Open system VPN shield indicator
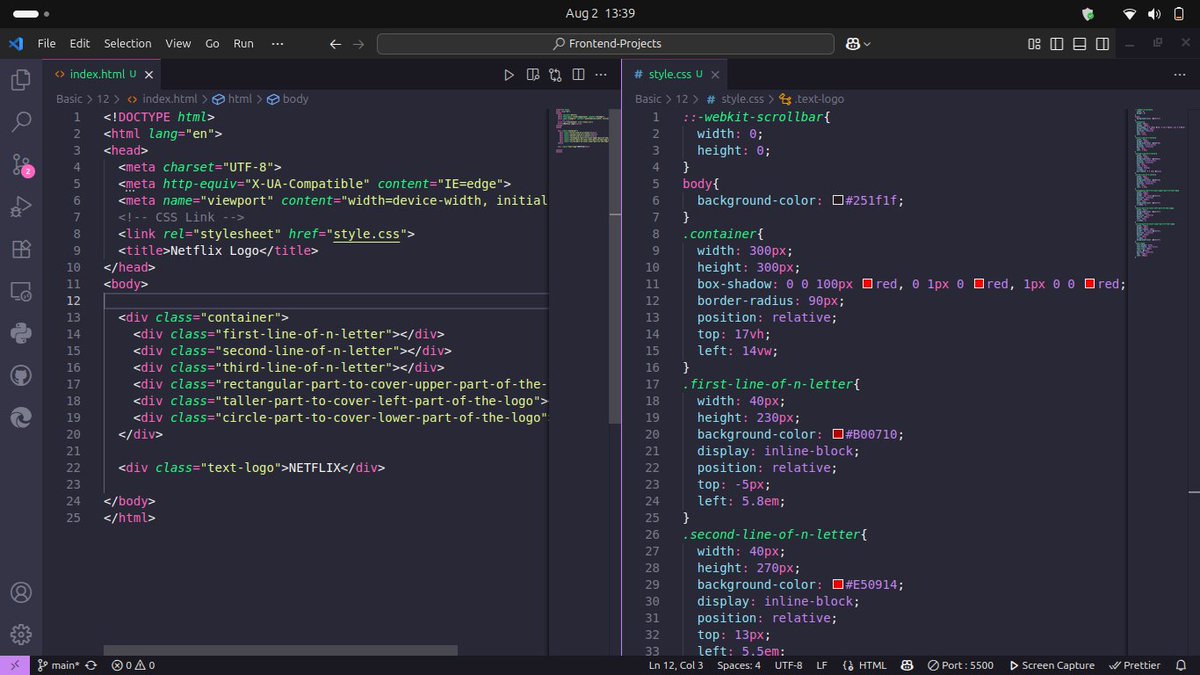1200x675 pixels. coord(1089,14)
